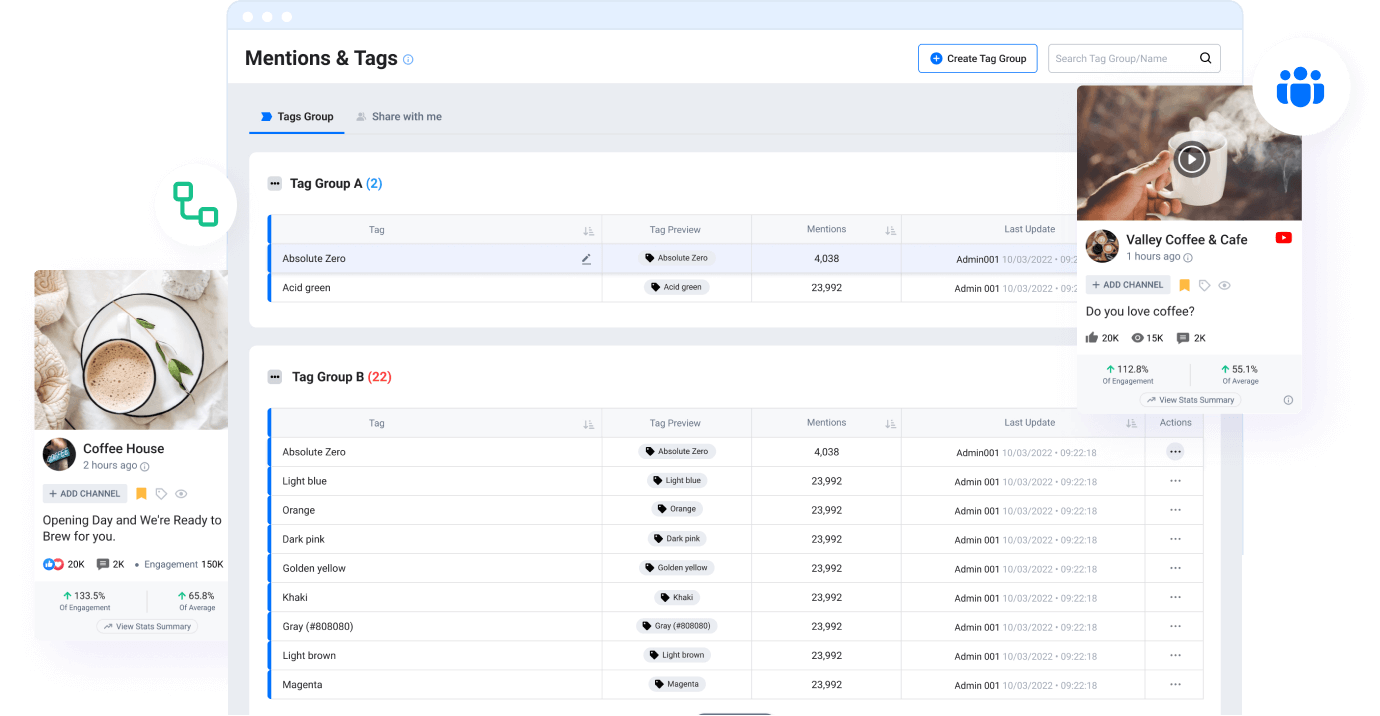Select the Dark pink tag preview swatch
1380x716 pixels.
[677, 539]
